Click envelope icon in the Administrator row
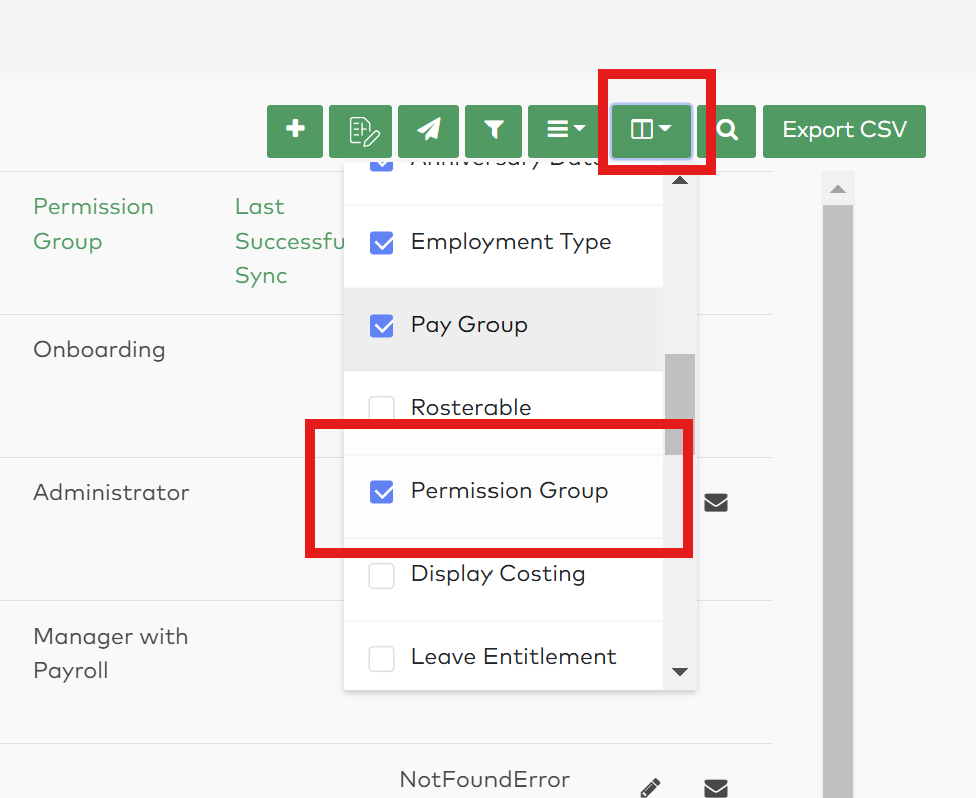The height and width of the screenshot is (798, 976). click(x=715, y=502)
